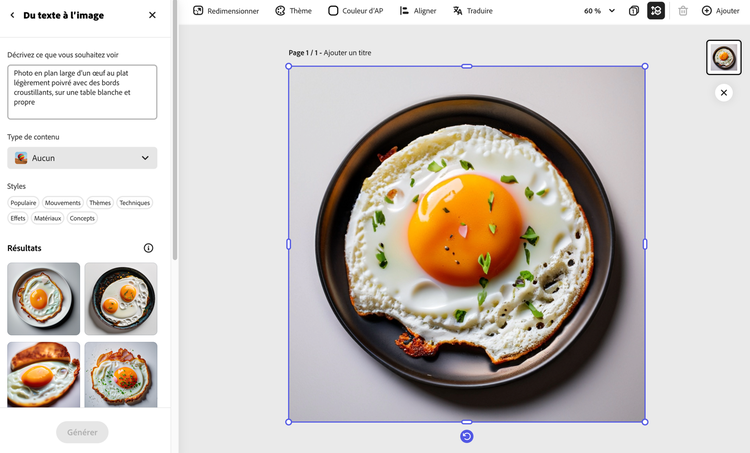Click the bottom-right corner selection handle

(645, 422)
